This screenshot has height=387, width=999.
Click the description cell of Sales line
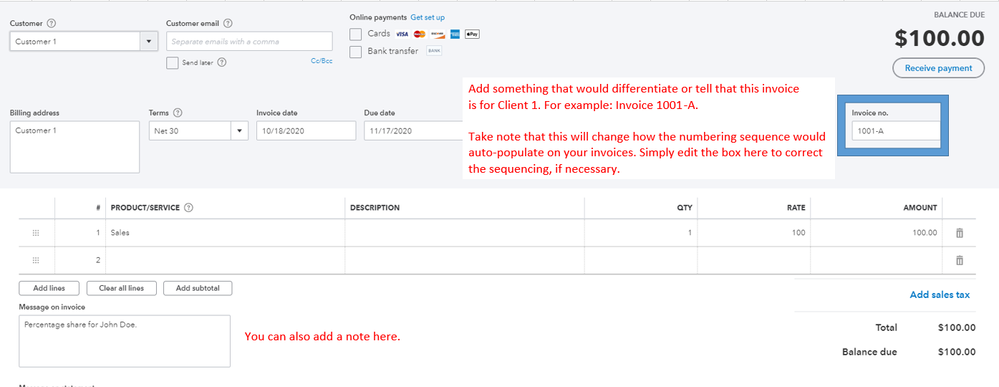(465, 233)
